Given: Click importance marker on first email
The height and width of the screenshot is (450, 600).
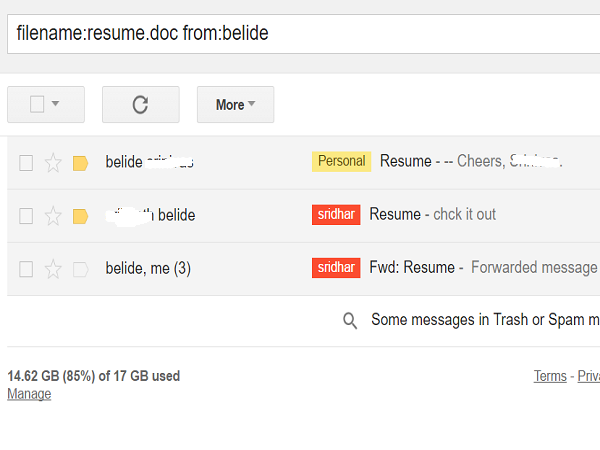Looking at the screenshot, I should (x=81, y=163).
